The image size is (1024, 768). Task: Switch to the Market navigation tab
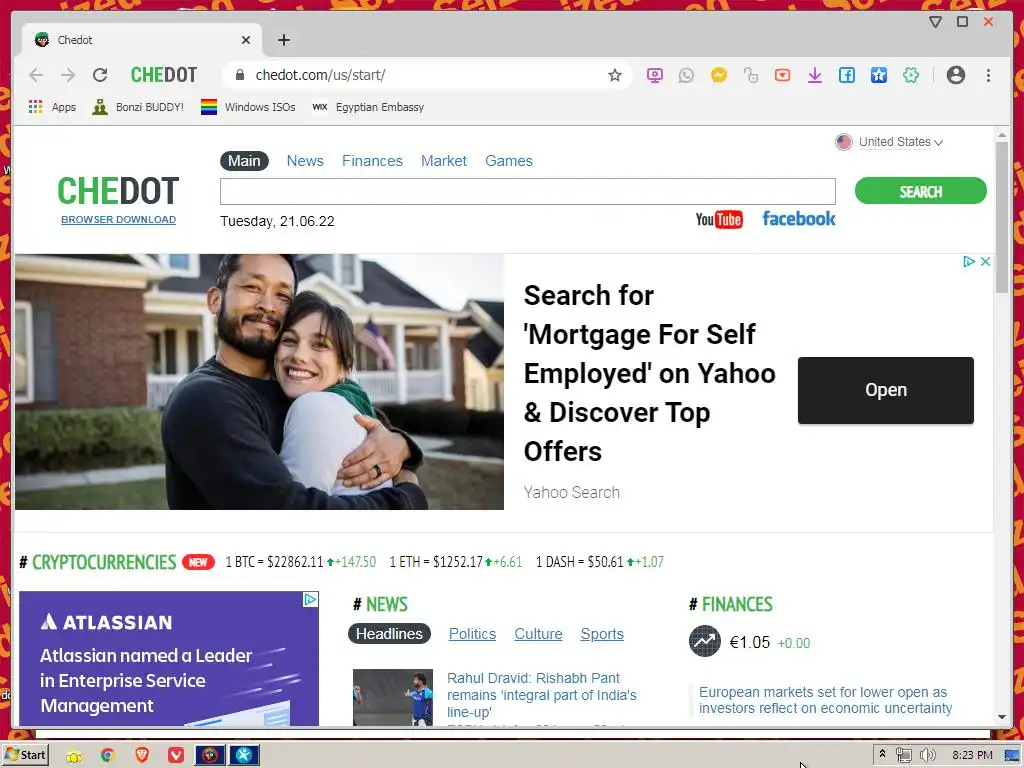pyautogui.click(x=443, y=161)
